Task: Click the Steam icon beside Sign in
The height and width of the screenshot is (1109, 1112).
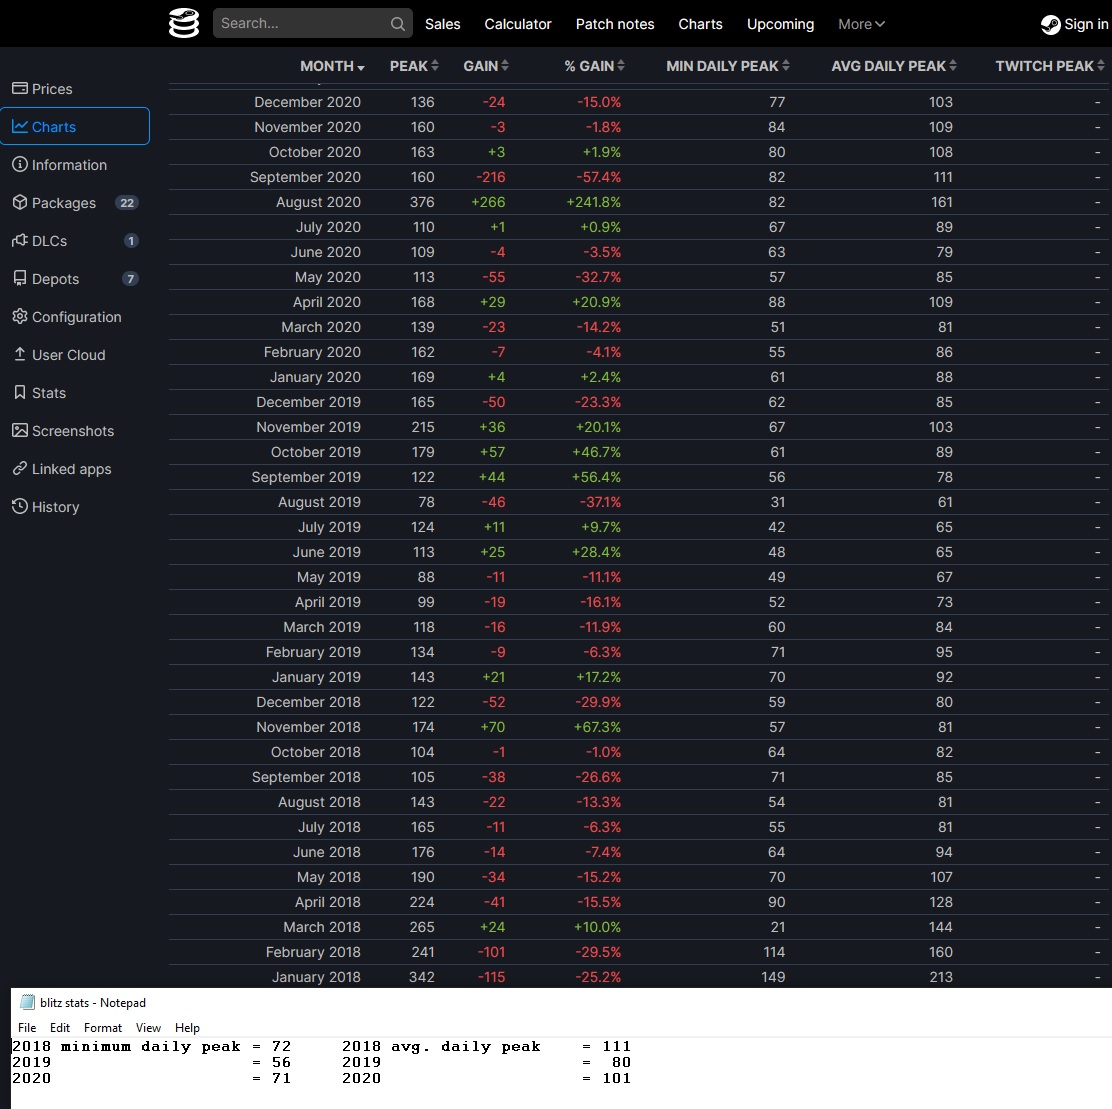Action: (x=1050, y=24)
